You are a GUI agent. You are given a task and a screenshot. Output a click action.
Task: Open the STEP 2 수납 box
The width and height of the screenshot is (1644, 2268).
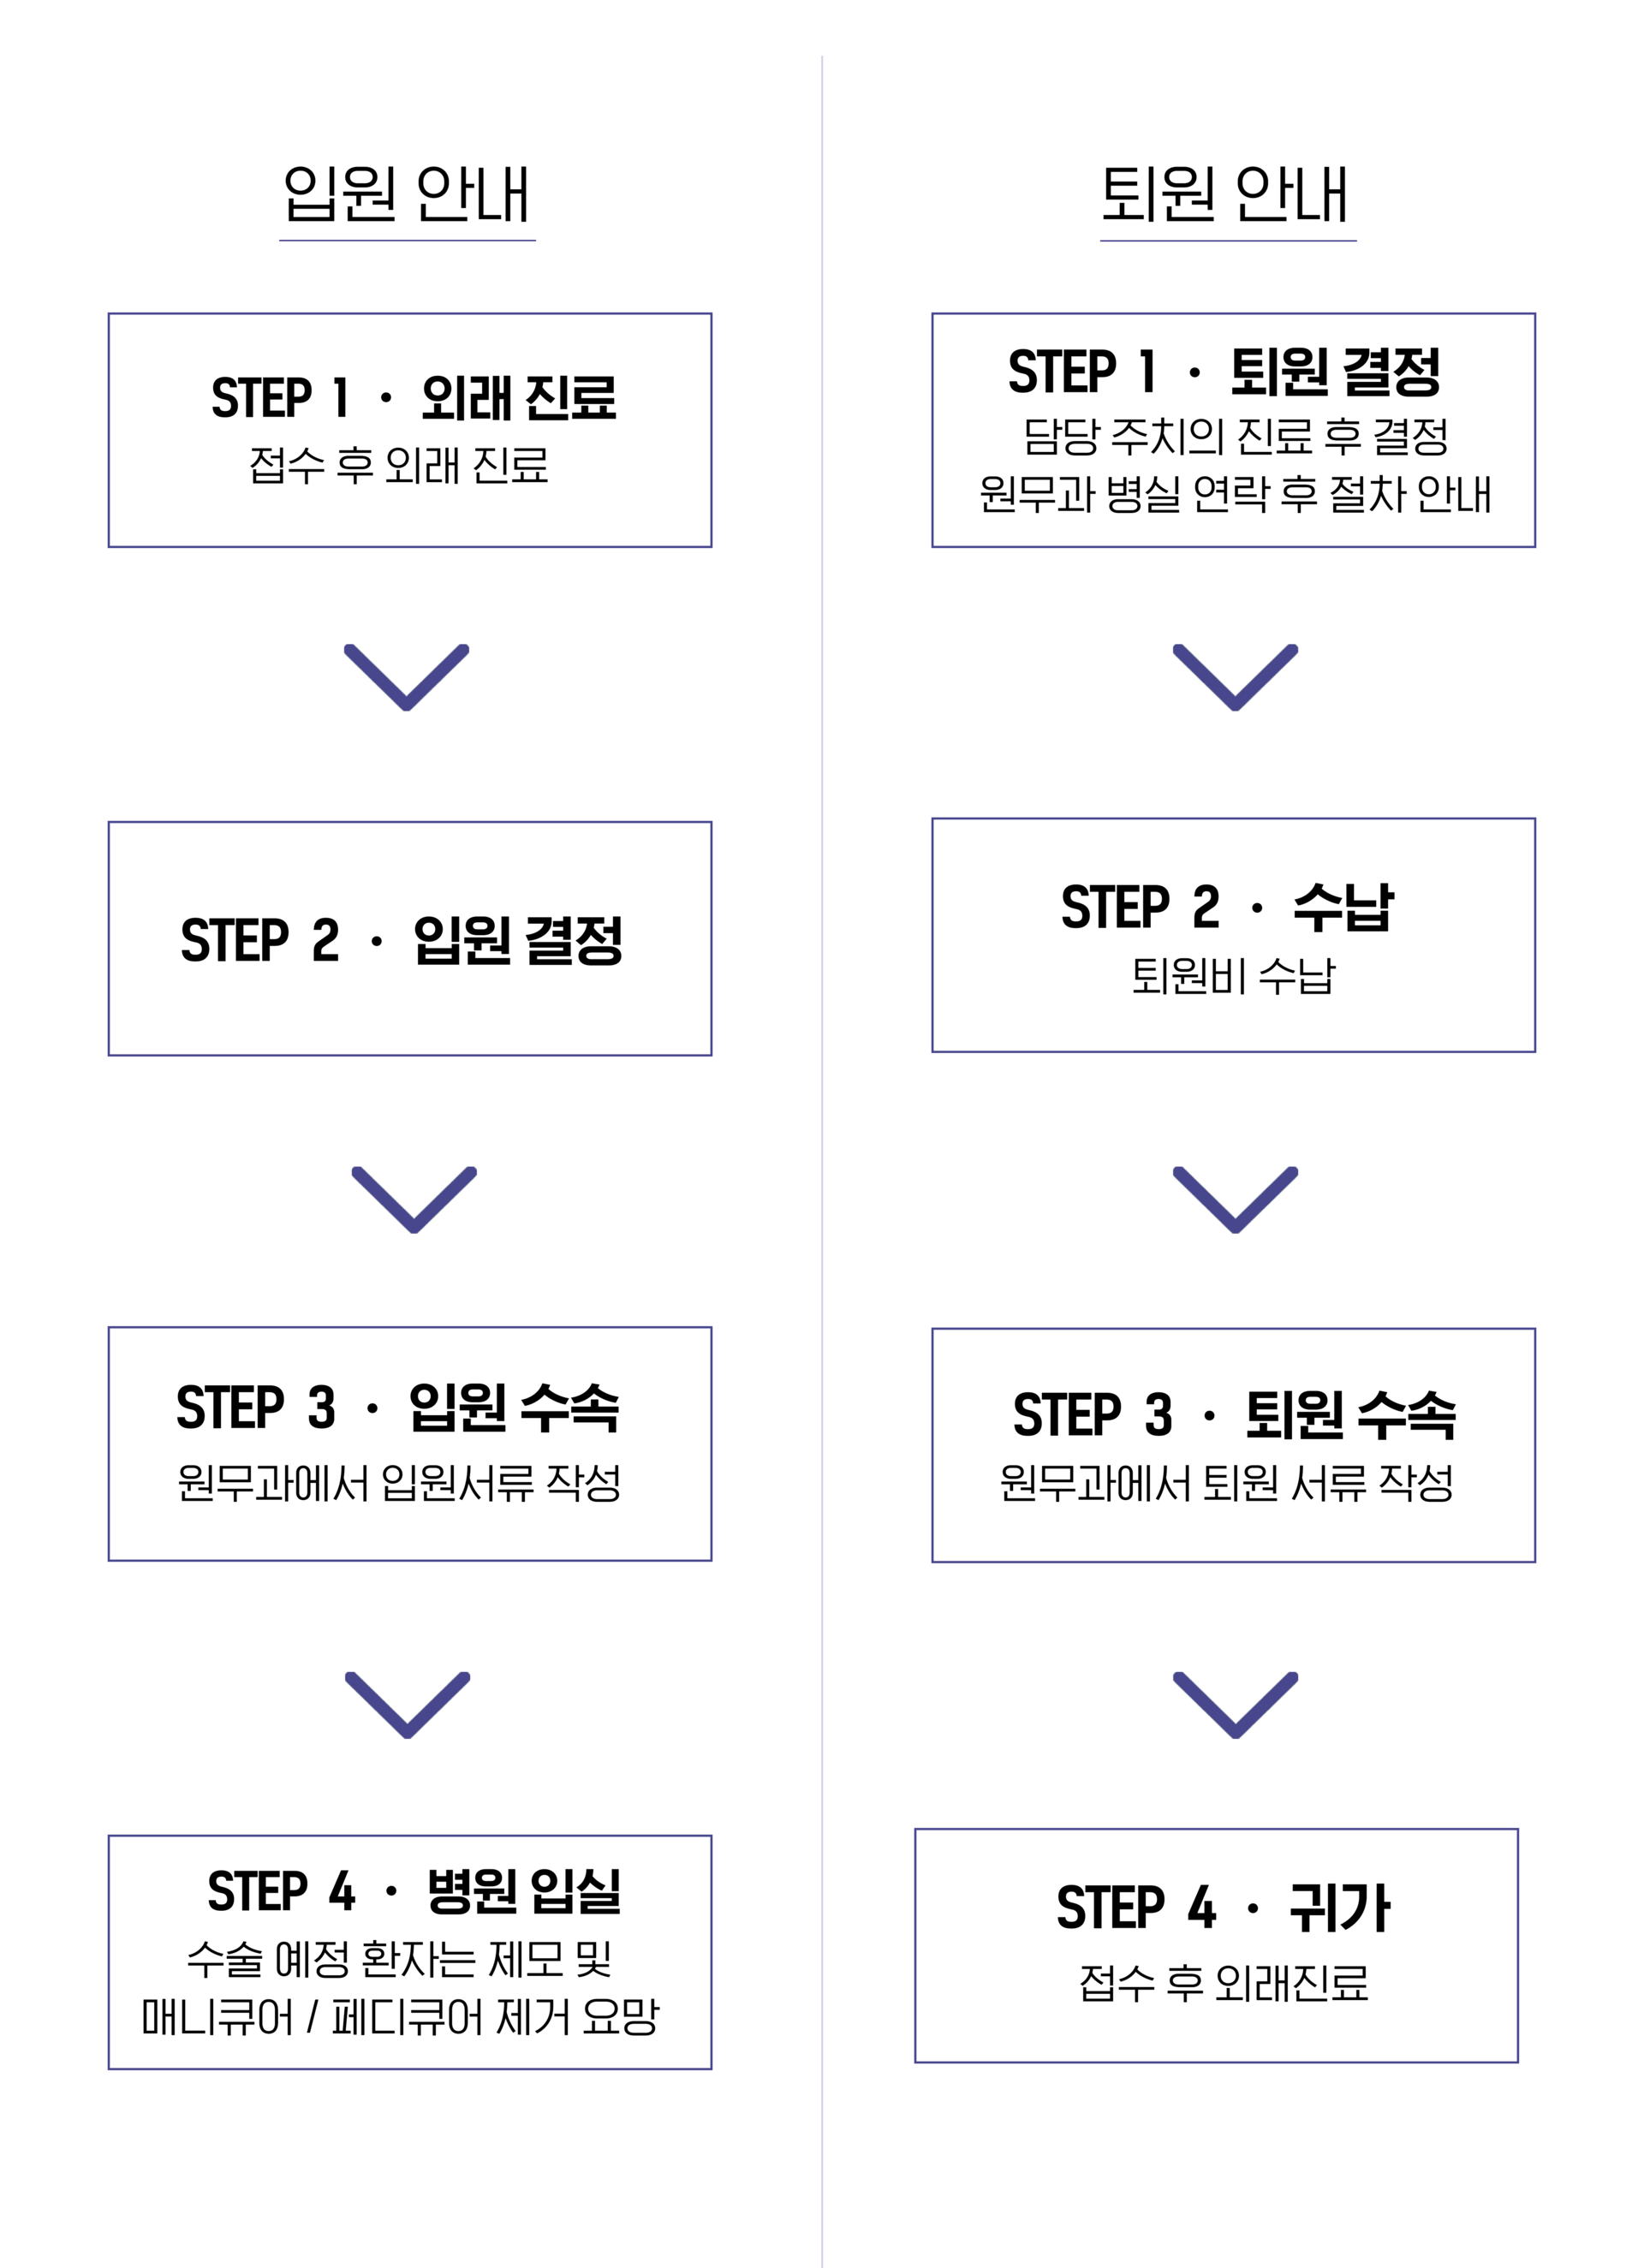click(x=1233, y=935)
